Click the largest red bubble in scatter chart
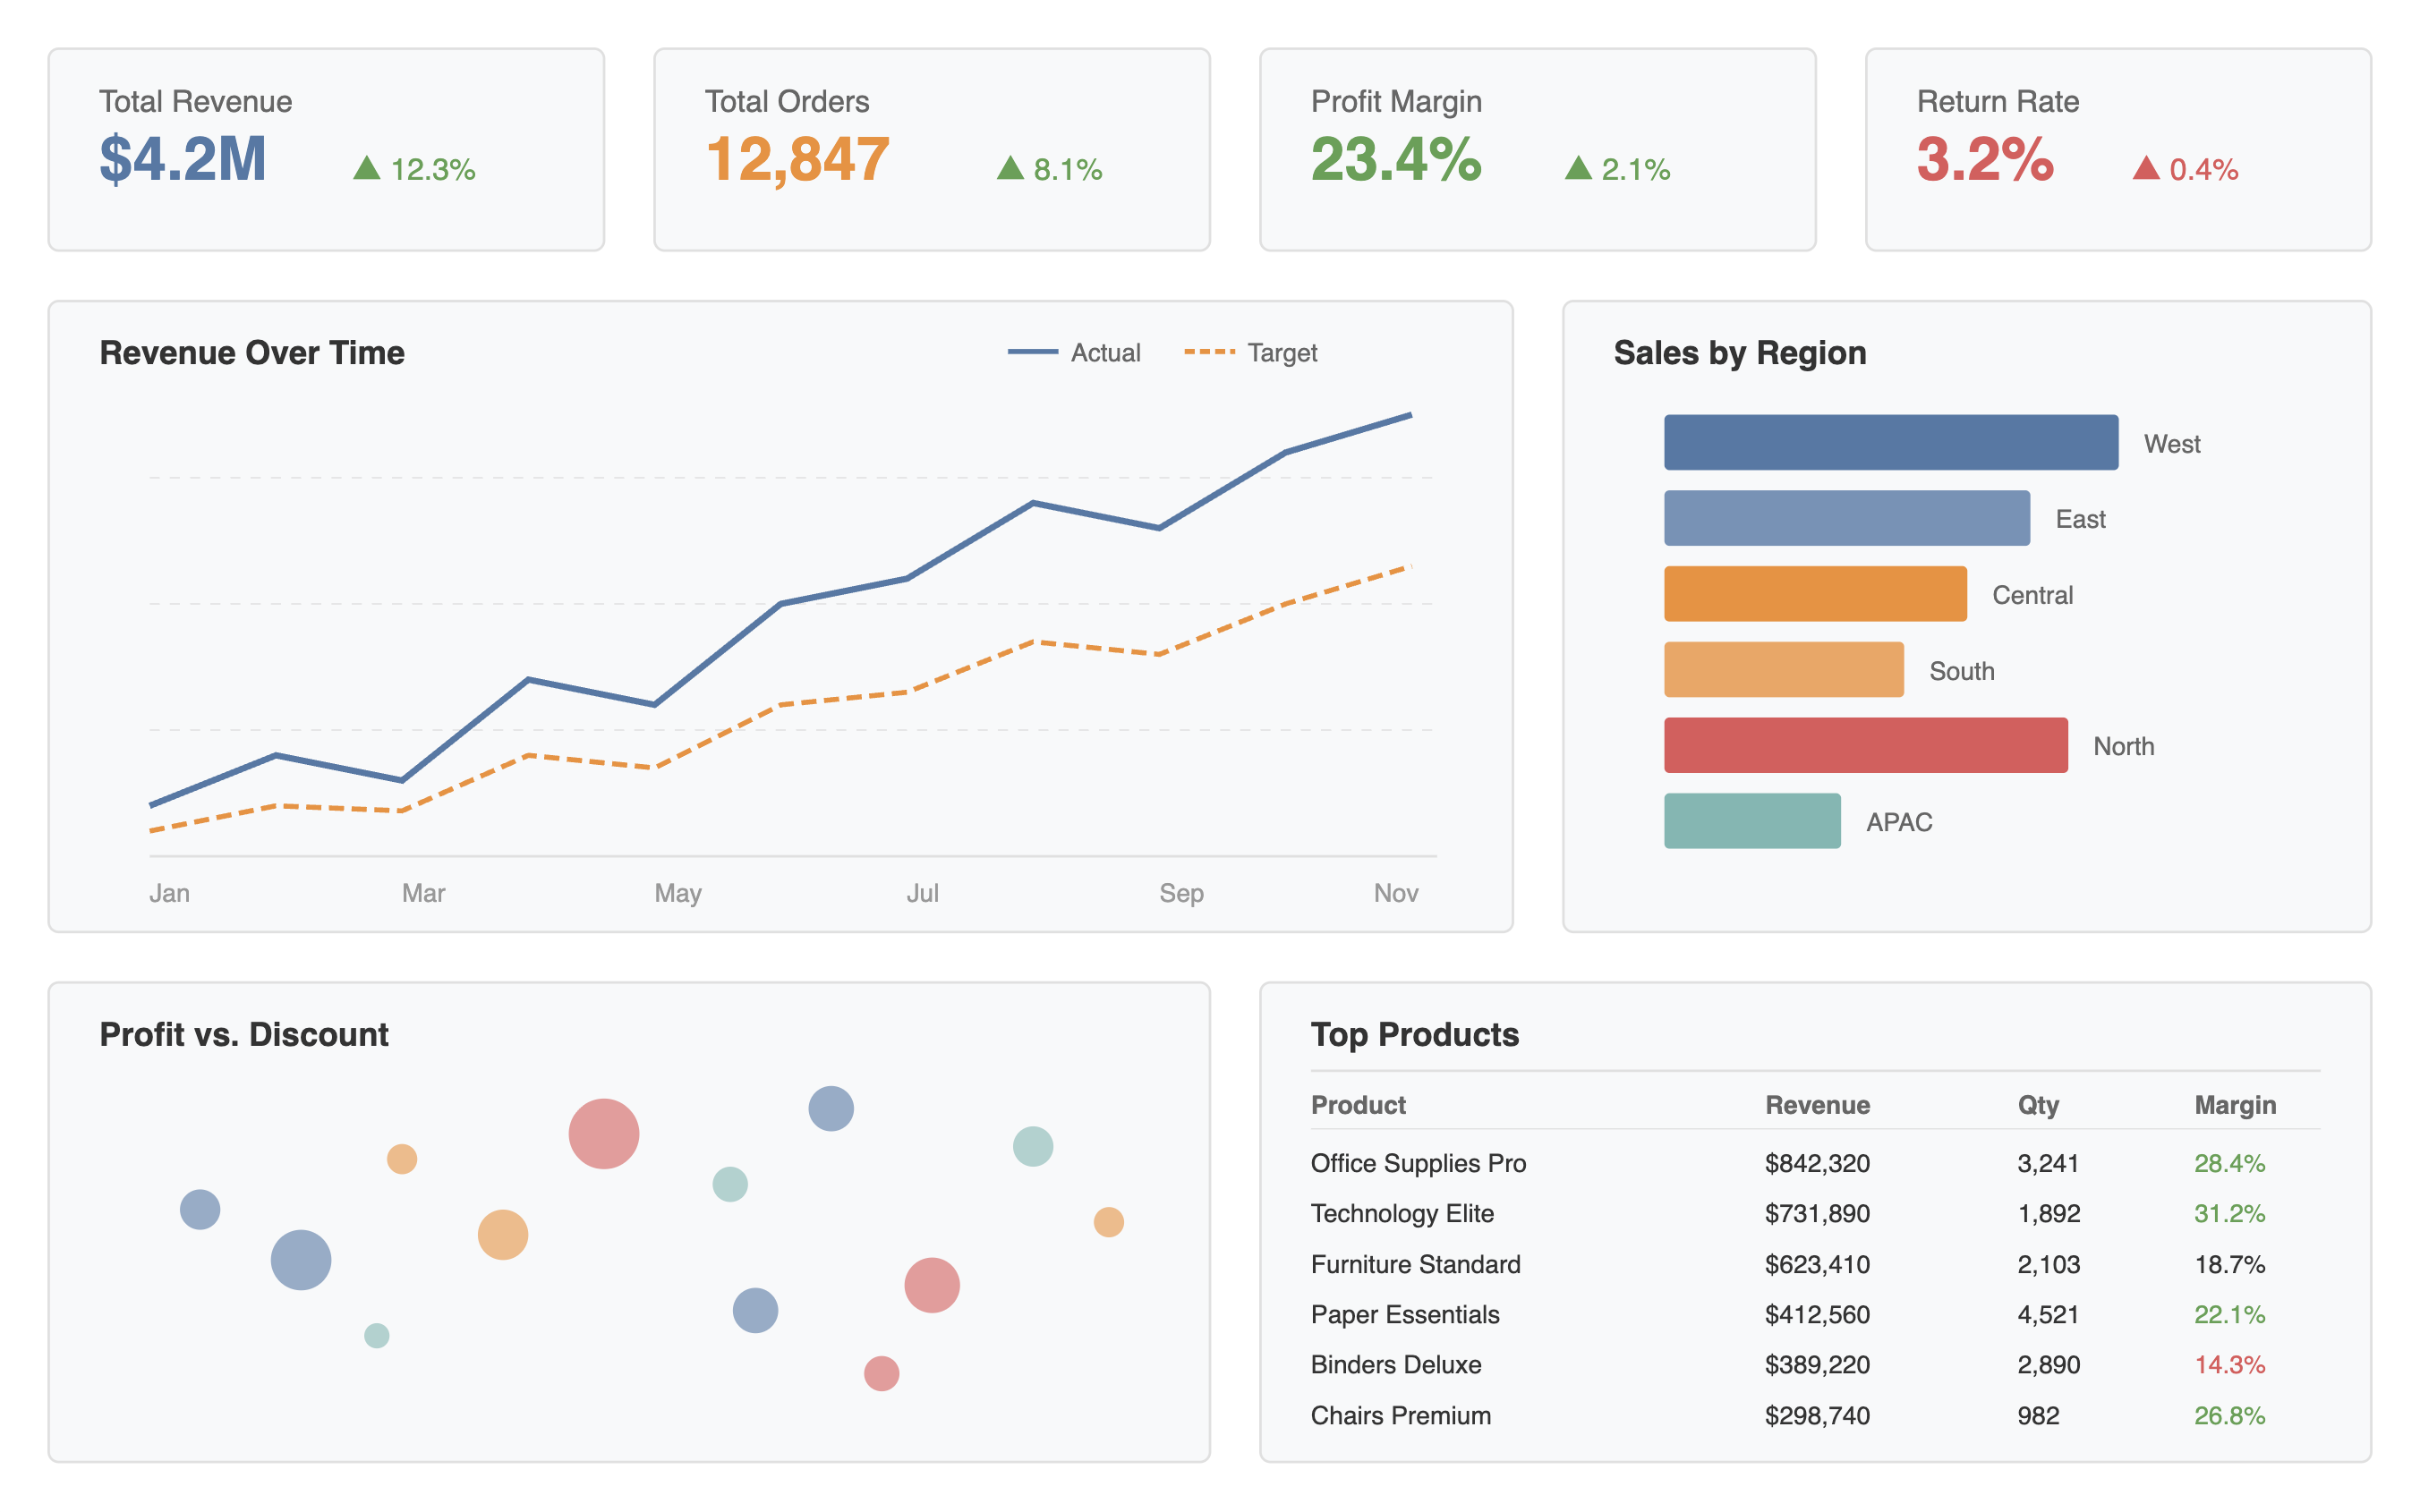The image size is (2420, 1512). pyautogui.click(x=604, y=1133)
